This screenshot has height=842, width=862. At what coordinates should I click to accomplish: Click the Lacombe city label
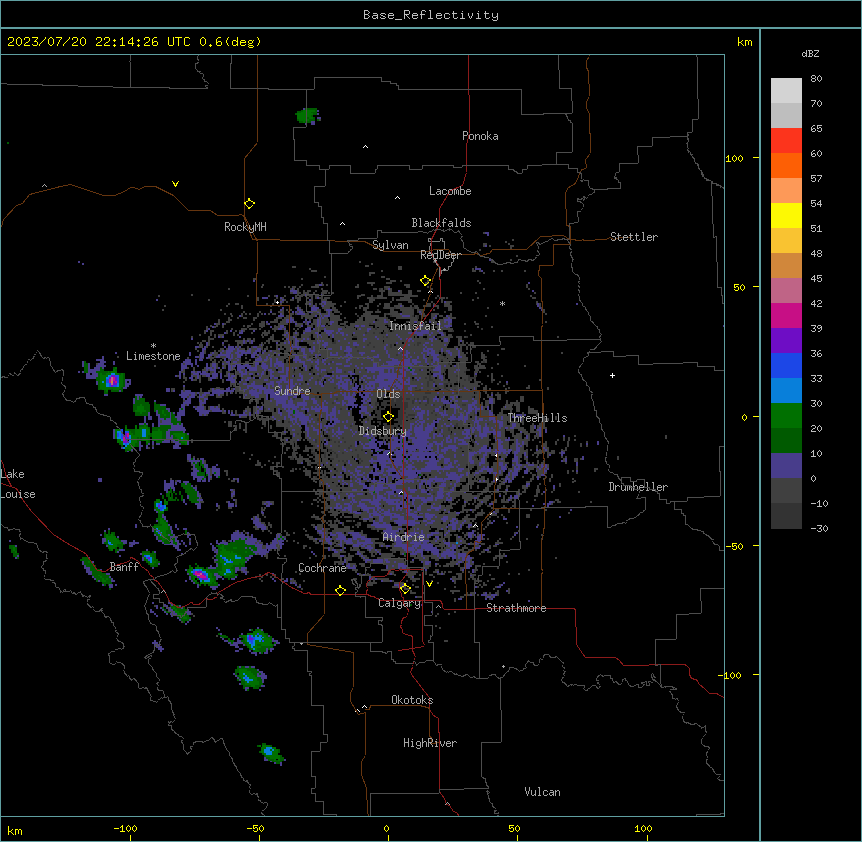[450, 191]
